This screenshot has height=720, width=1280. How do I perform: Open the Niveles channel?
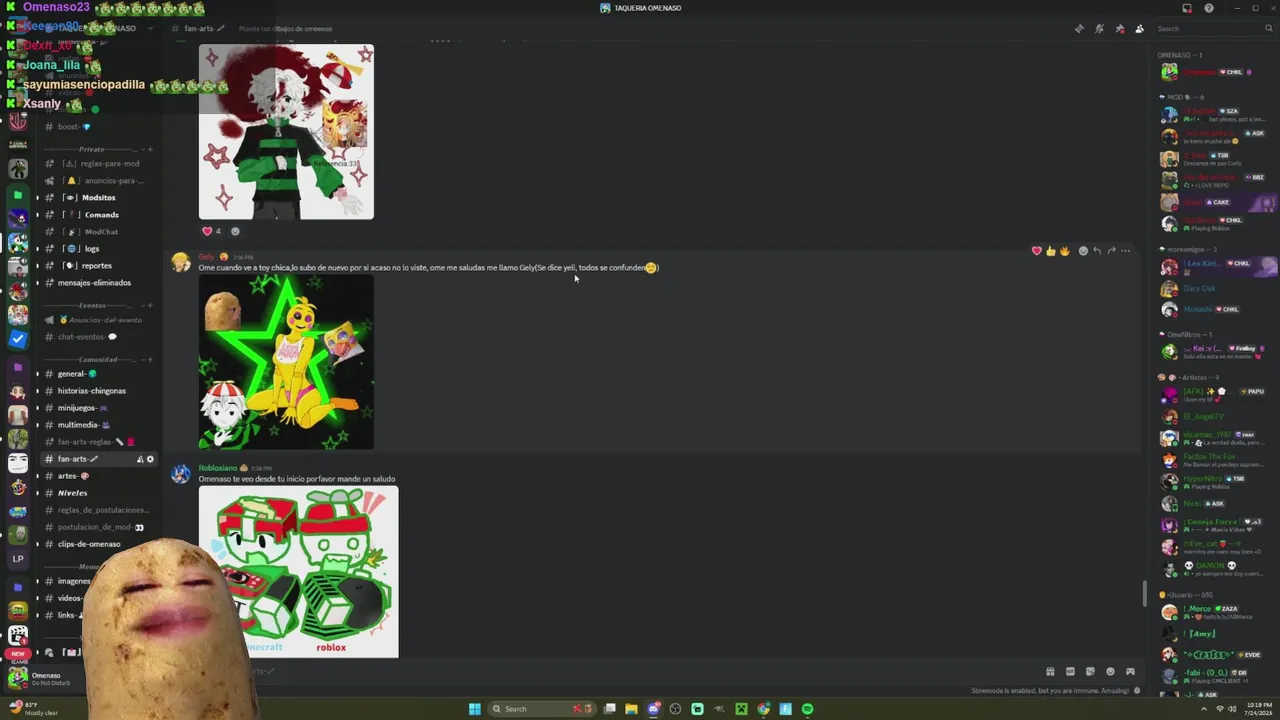pos(98,493)
